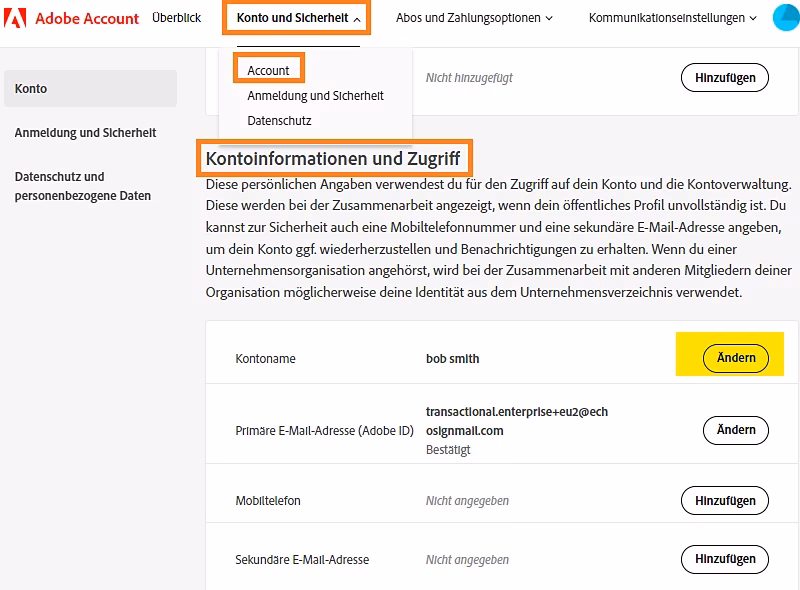Expand the Abos und Zahlungsoptionen dropdown
The width and height of the screenshot is (800, 590).
pos(473,17)
